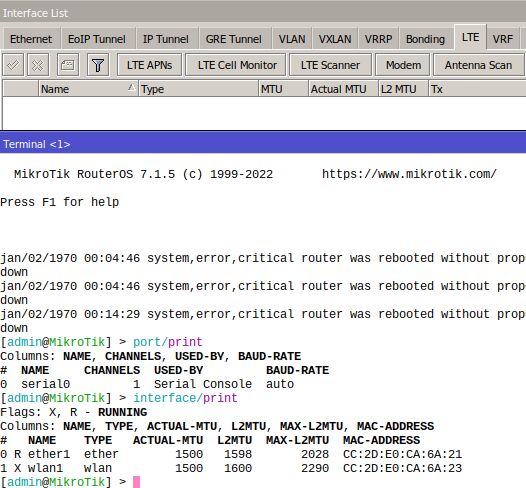Click the 'ether1' interface name
This screenshot has width=526, height=488.
[49, 454]
